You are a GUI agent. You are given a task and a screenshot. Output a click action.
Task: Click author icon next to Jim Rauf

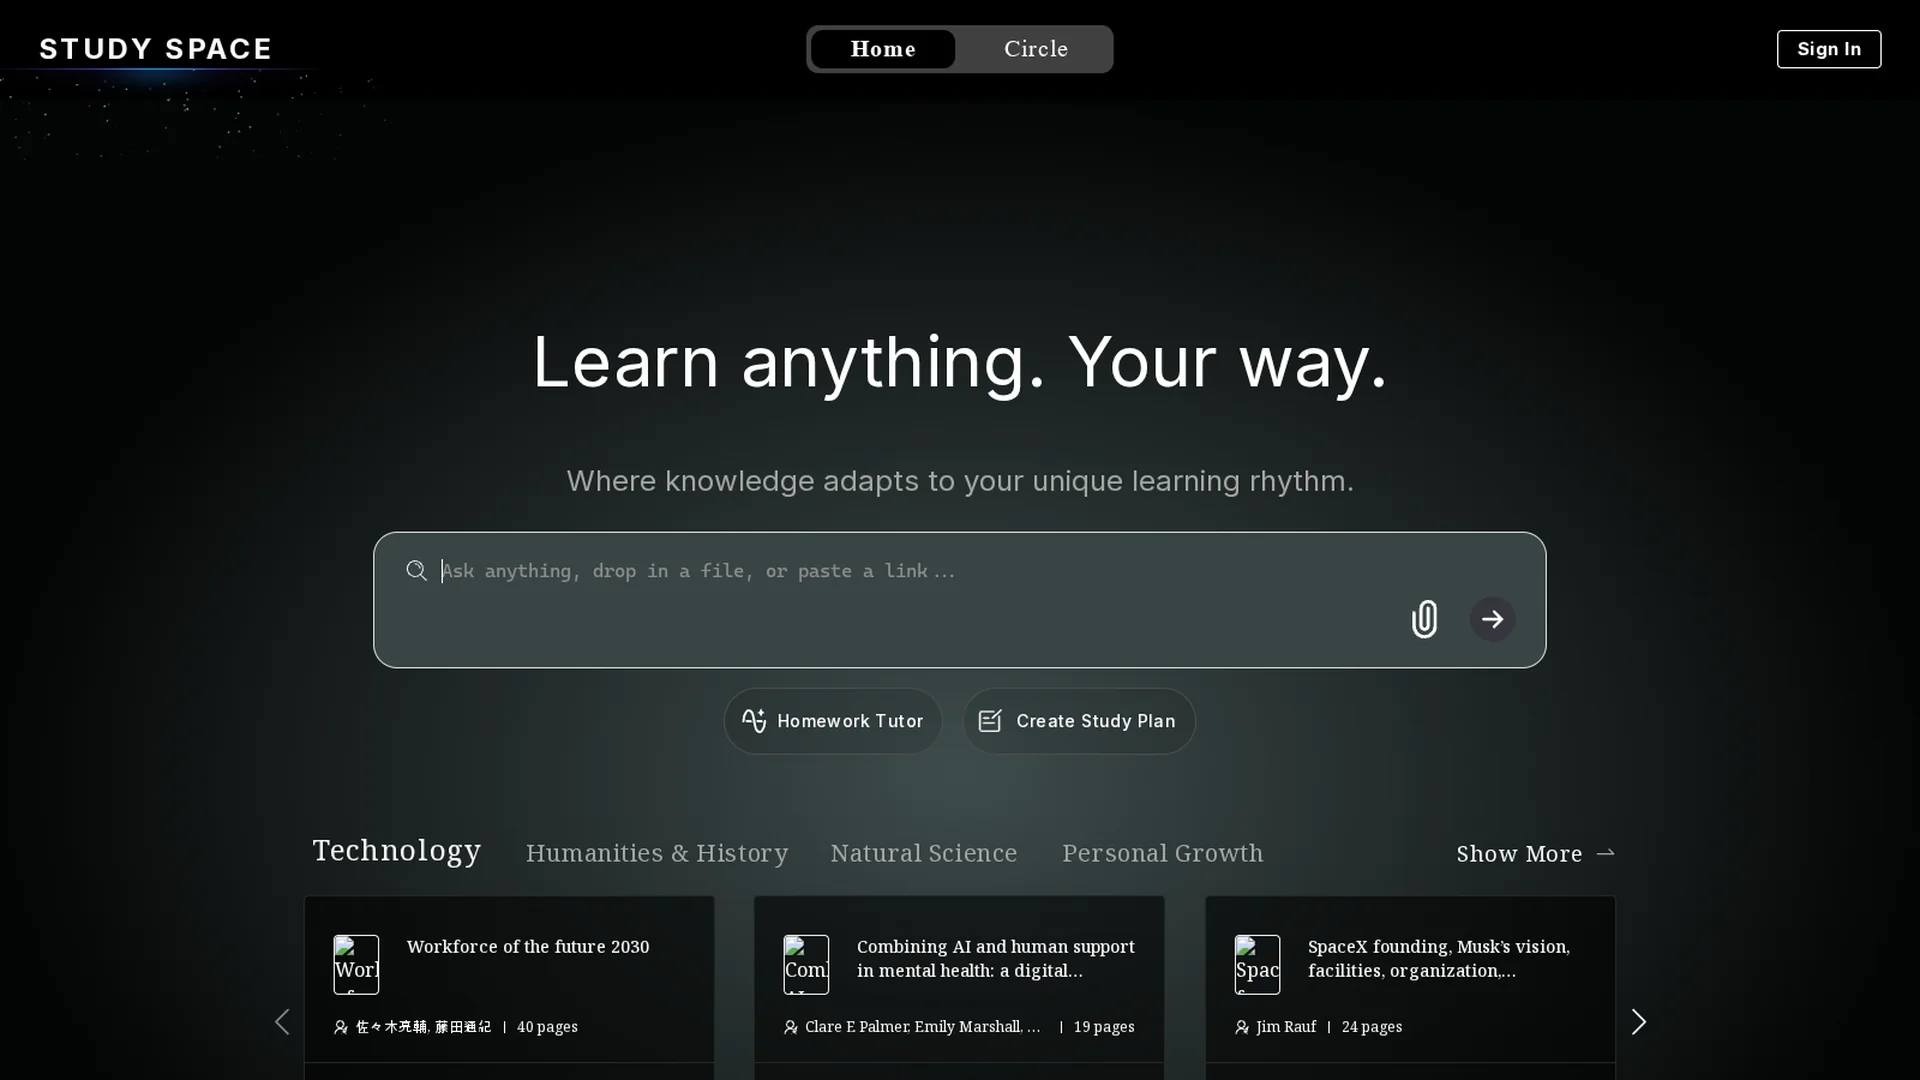tap(1242, 1027)
